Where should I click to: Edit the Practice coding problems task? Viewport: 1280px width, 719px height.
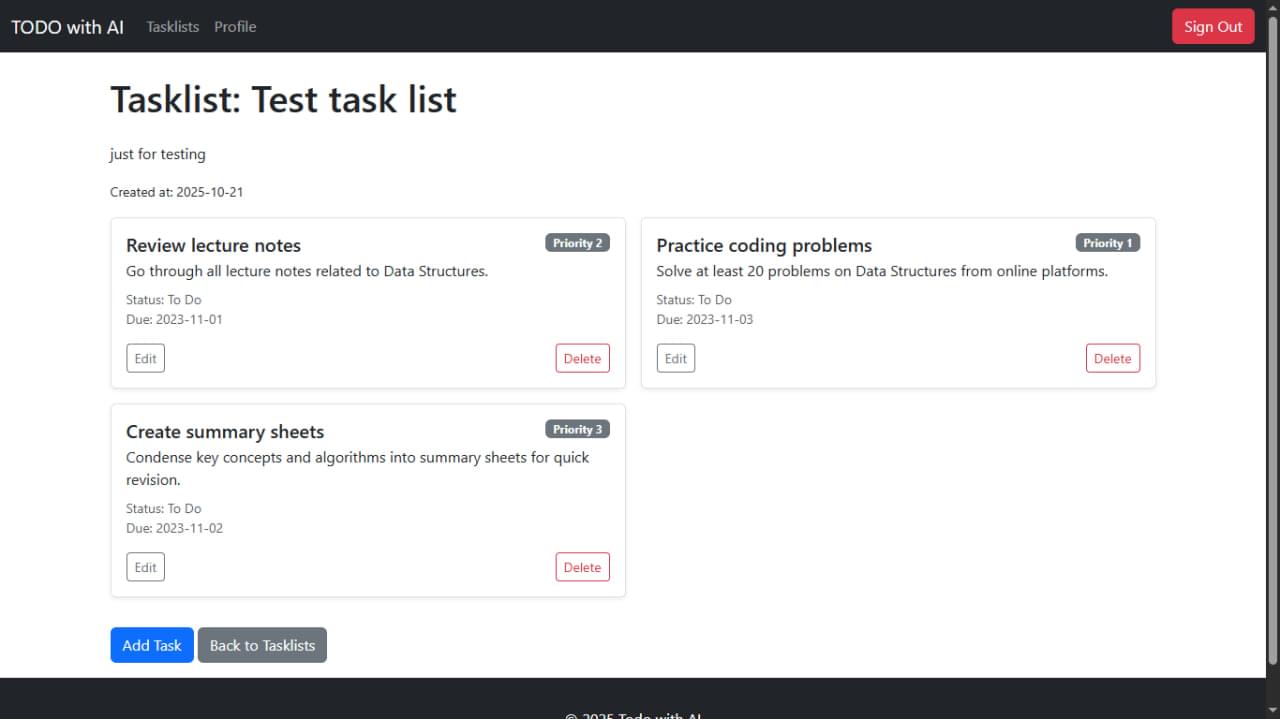675,358
